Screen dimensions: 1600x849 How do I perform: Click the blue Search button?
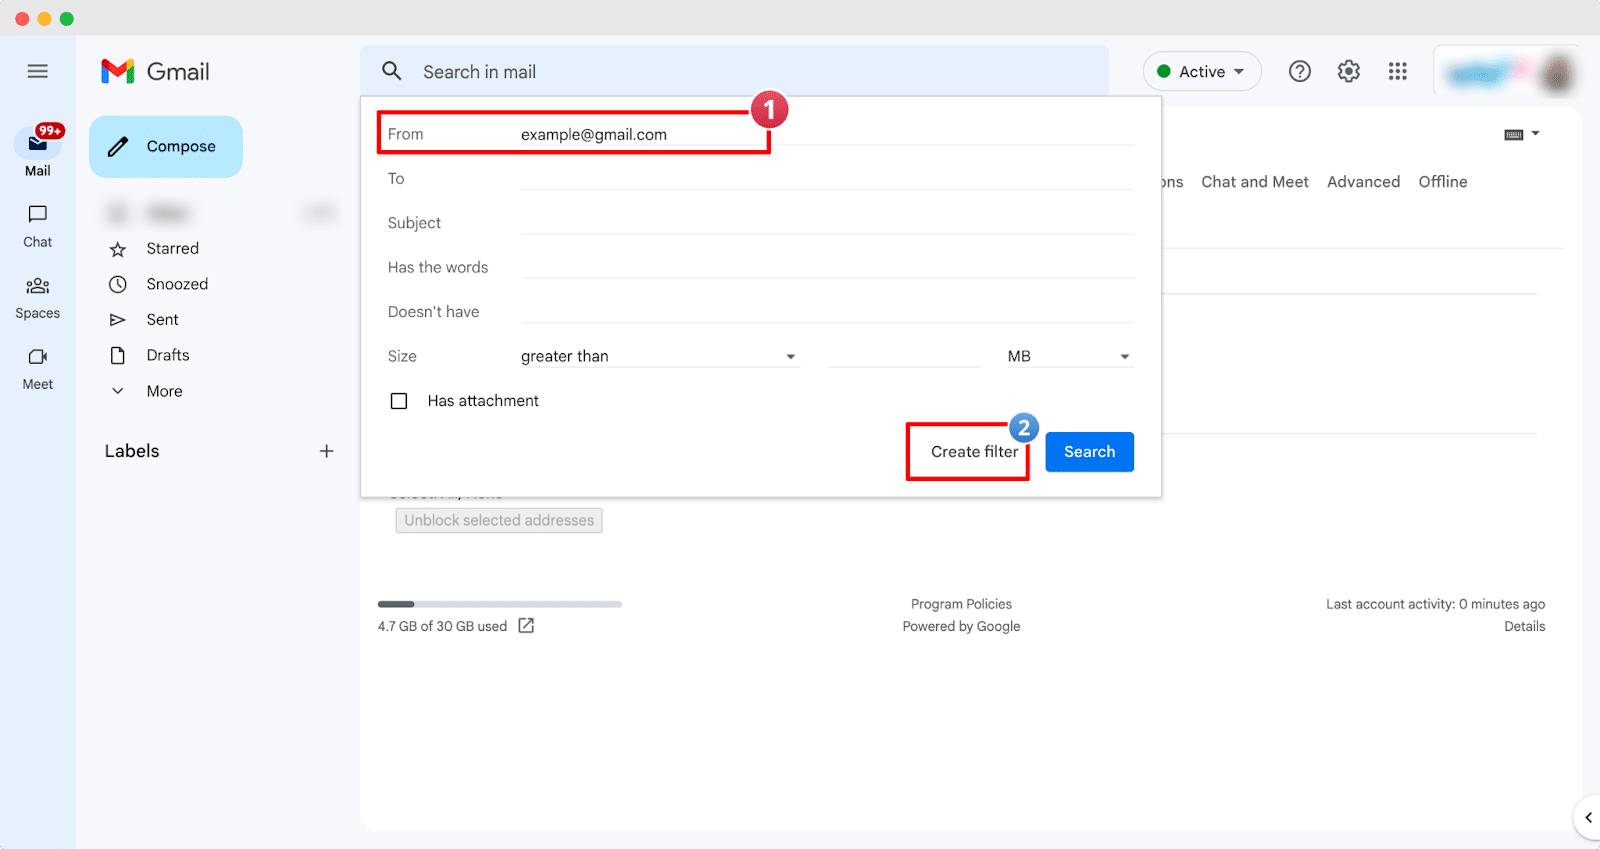tap(1089, 452)
